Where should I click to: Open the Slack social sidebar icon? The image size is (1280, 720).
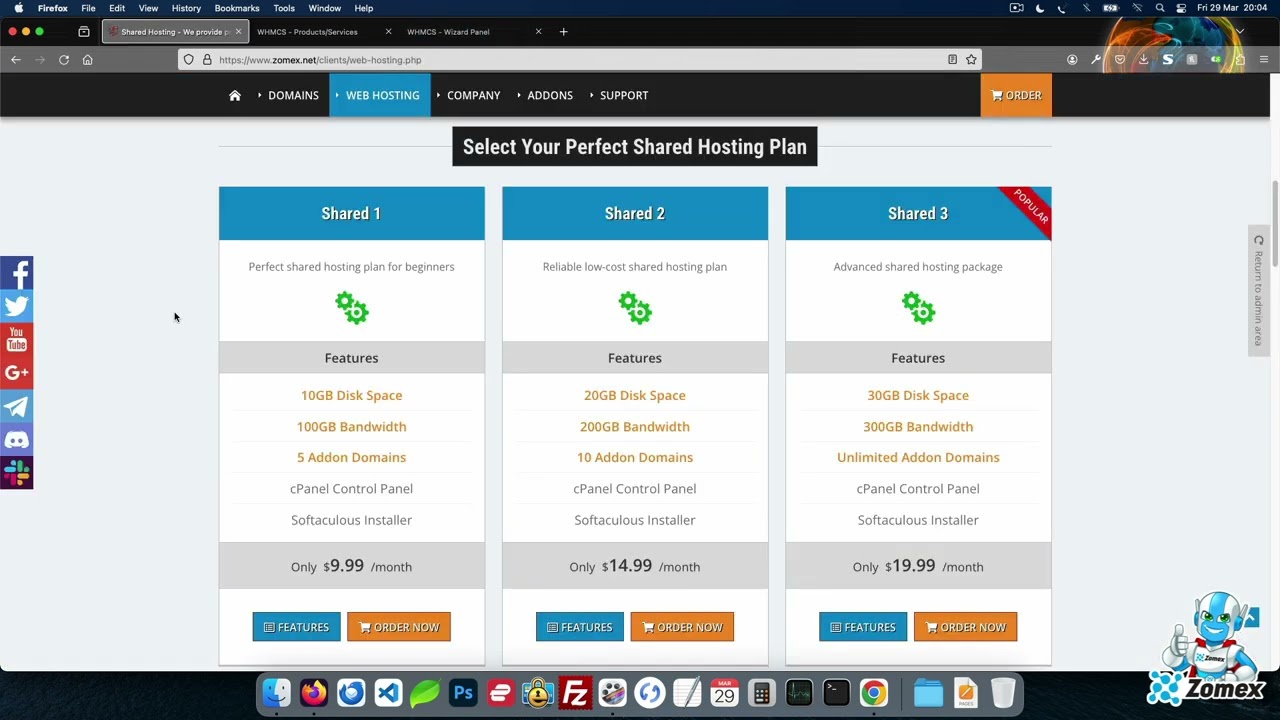(16, 472)
